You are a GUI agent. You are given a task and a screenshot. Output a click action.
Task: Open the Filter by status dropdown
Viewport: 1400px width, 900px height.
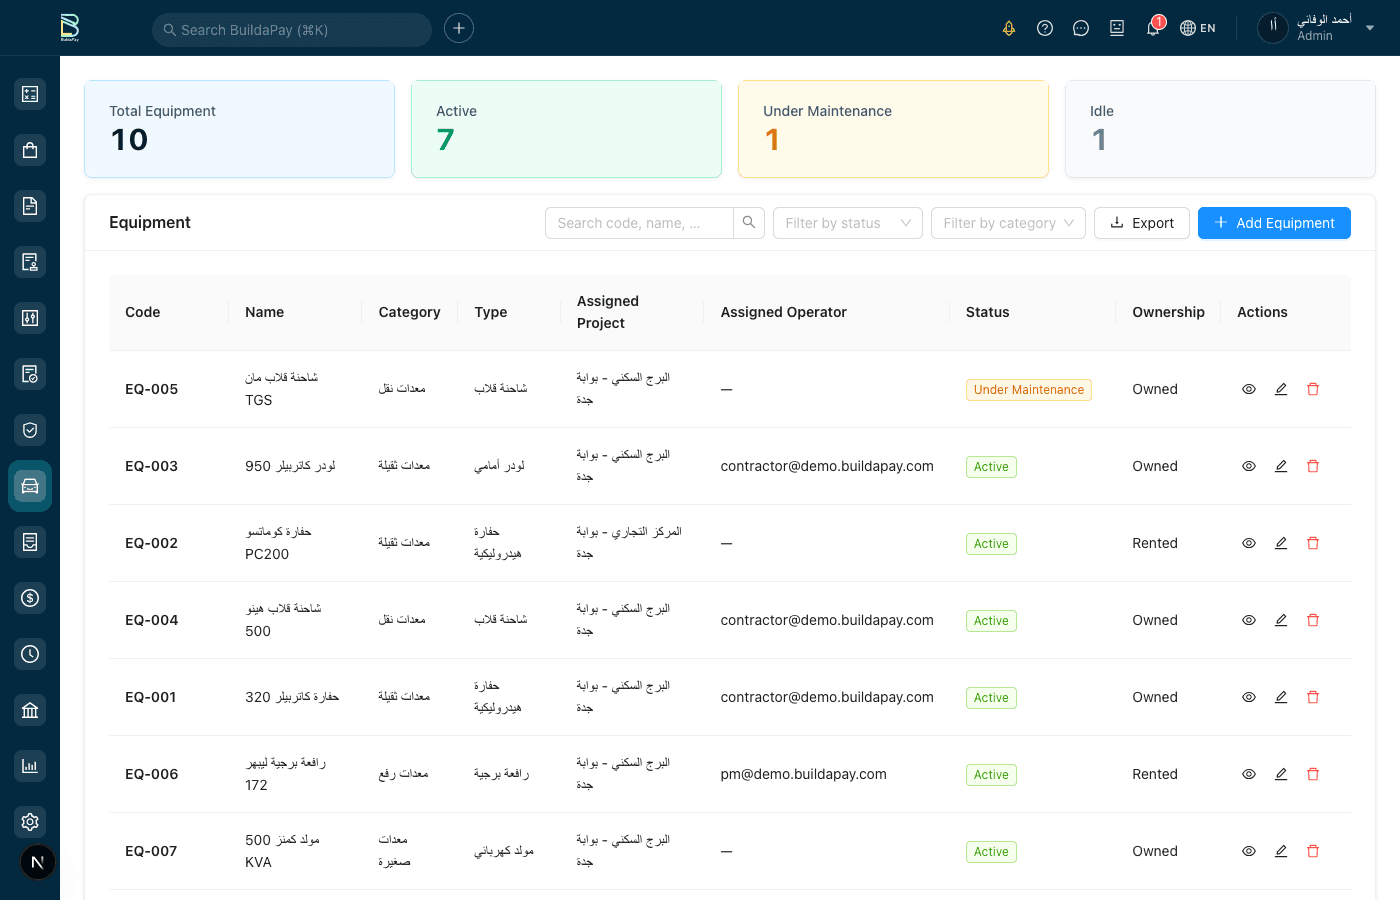(x=847, y=223)
